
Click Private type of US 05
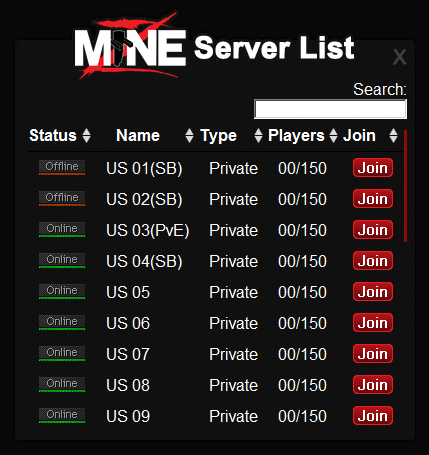pos(234,292)
